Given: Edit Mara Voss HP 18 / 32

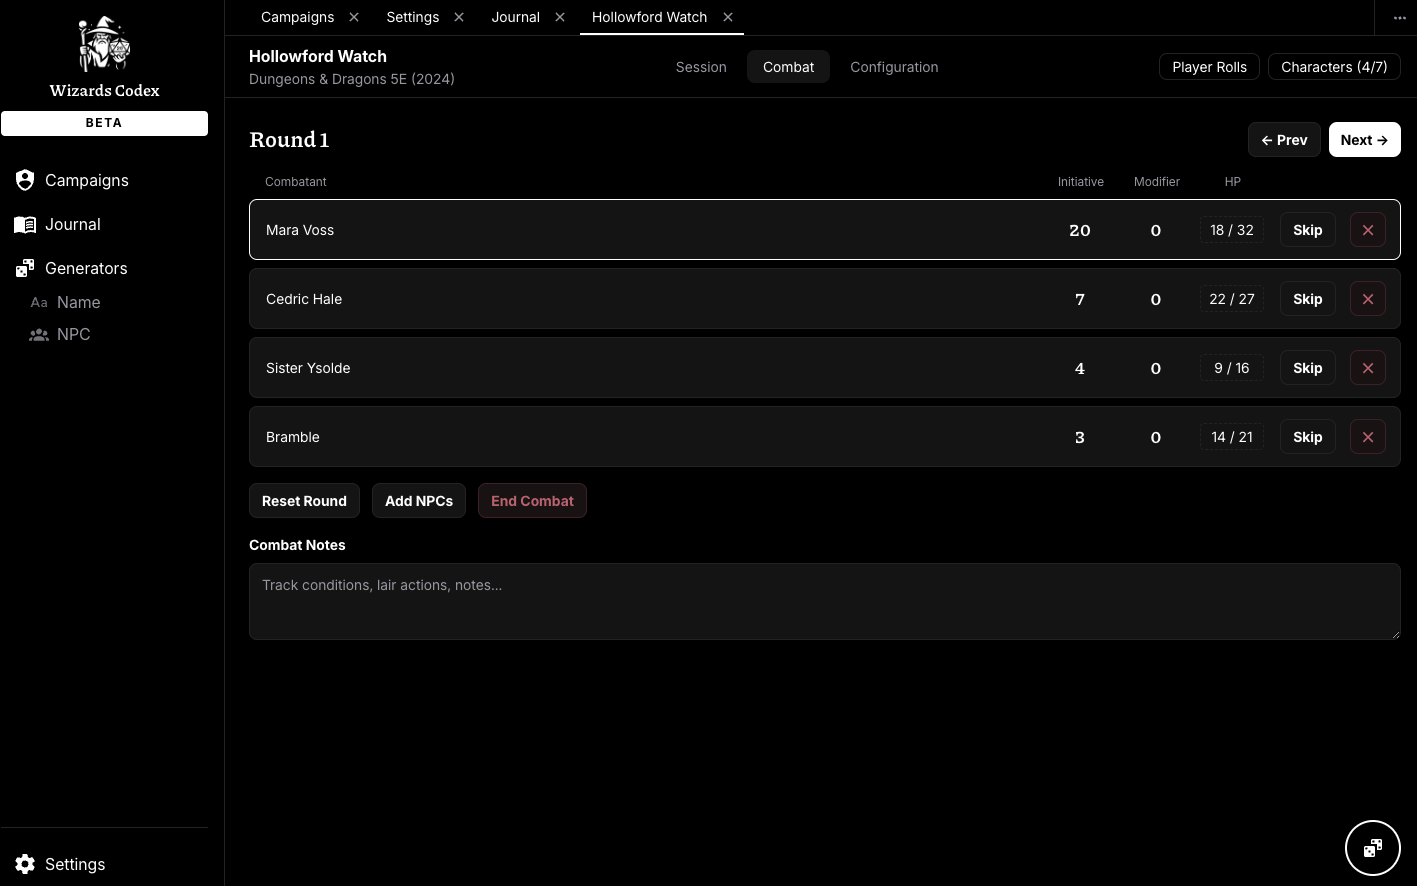Looking at the screenshot, I should 1232,230.
